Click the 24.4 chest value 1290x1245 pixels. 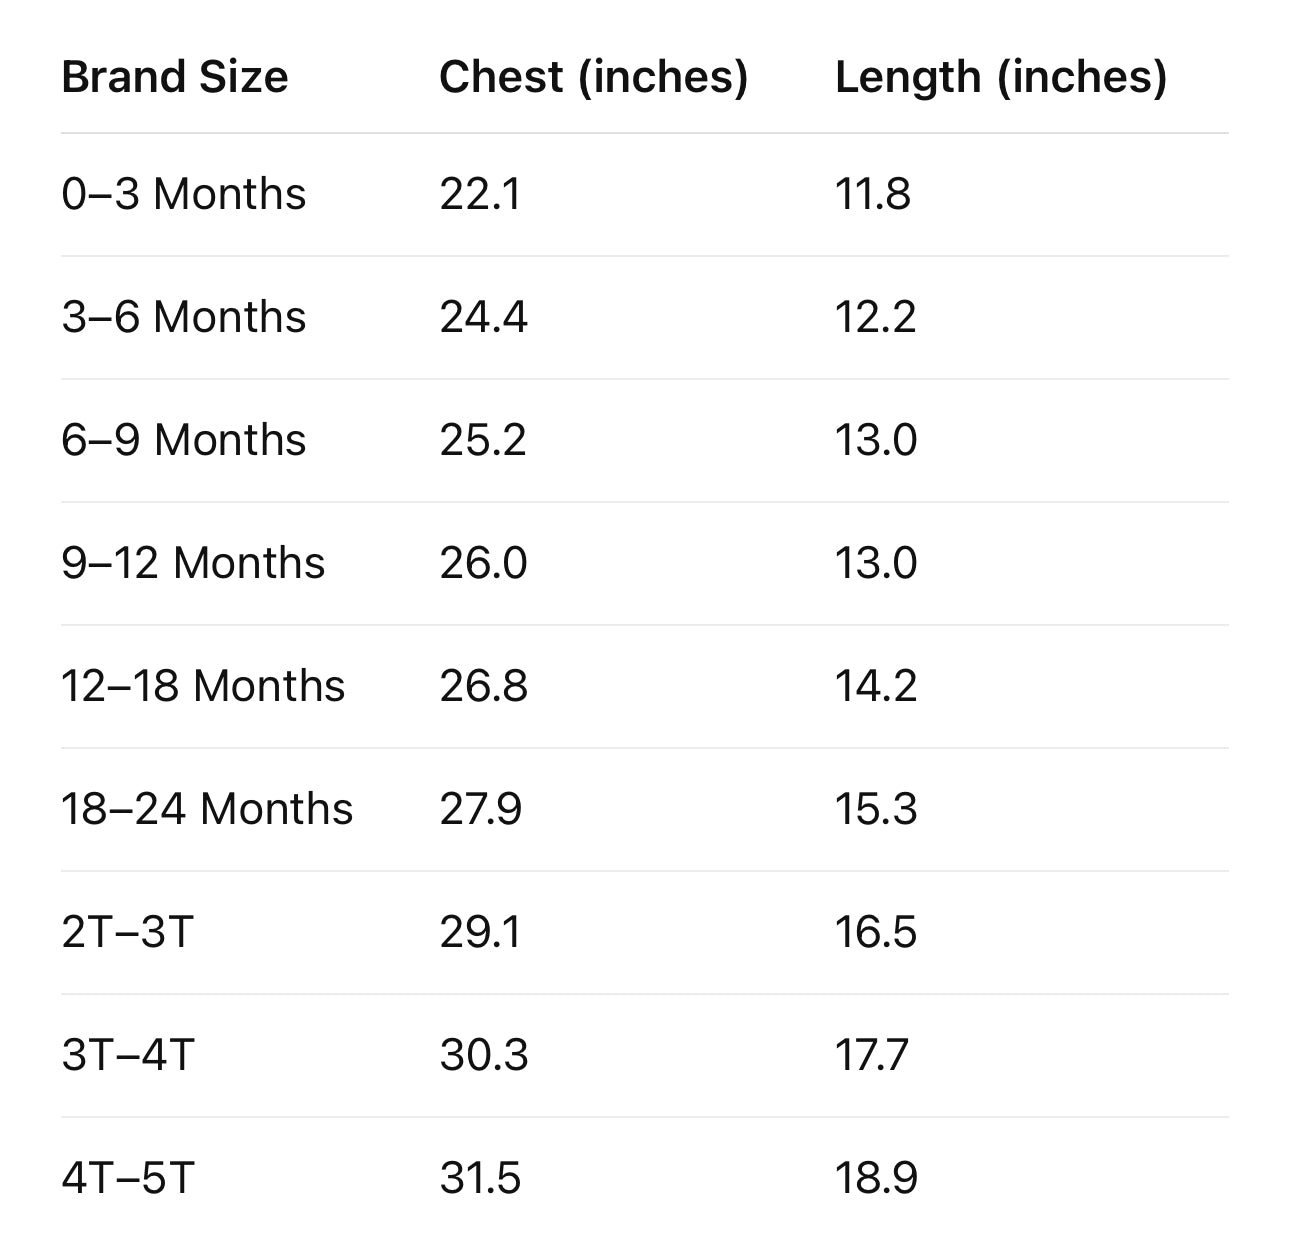483,317
